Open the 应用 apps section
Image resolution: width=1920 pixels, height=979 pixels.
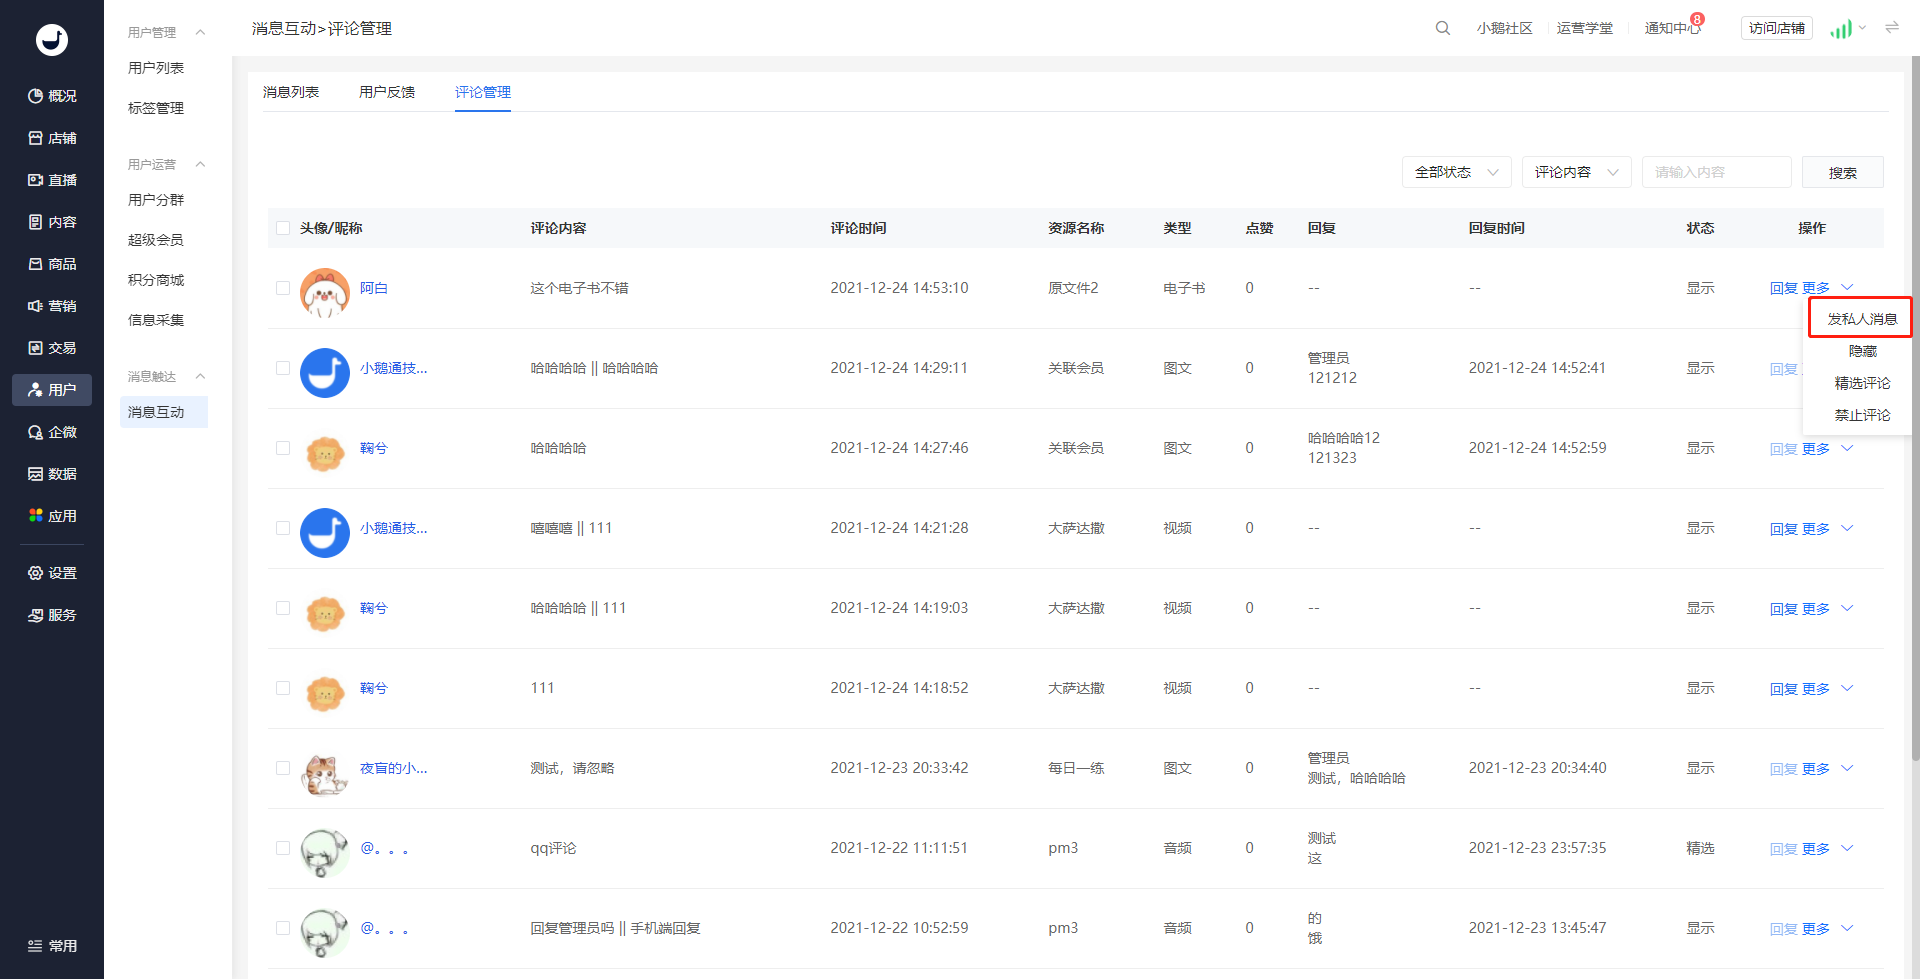(52, 516)
